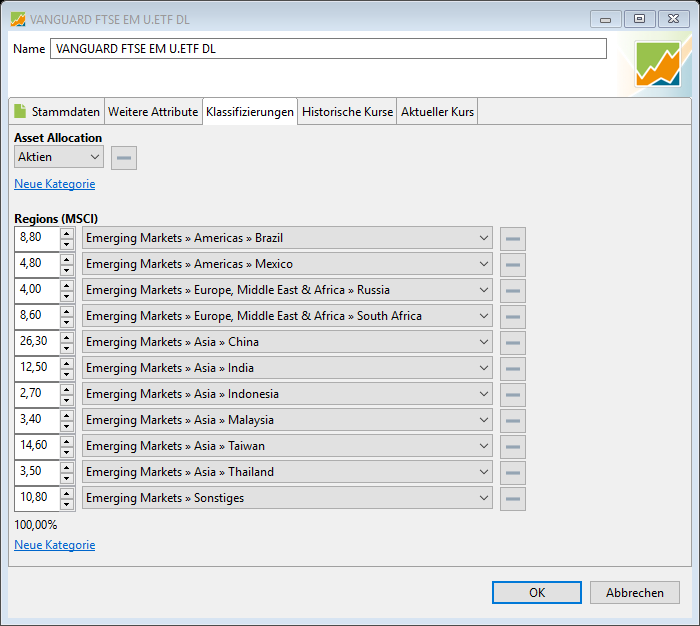Remove the Indonesia region row
The width and height of the screenshot is (700, 626).
click(x=512, y=394)
